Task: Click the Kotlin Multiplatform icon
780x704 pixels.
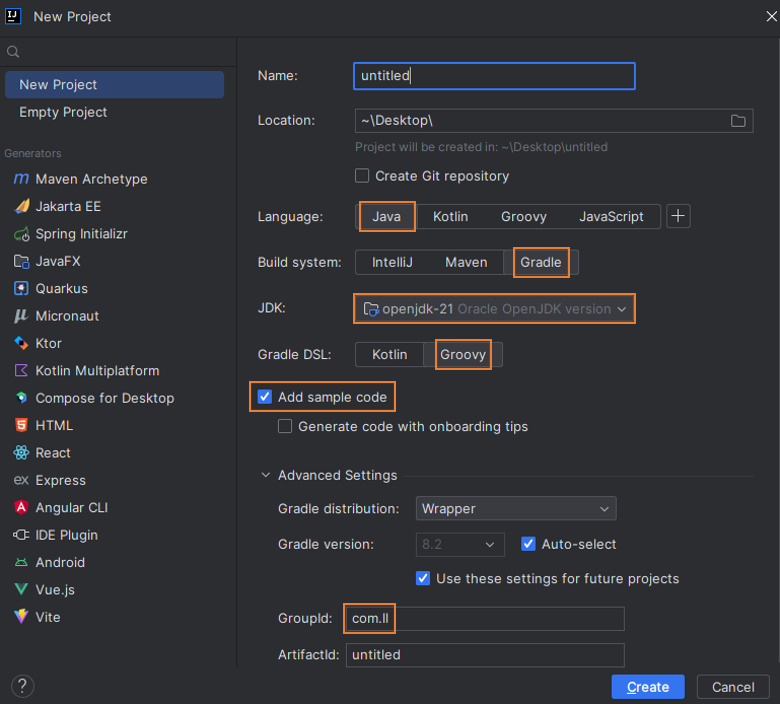Action: [x=21, y=371]
